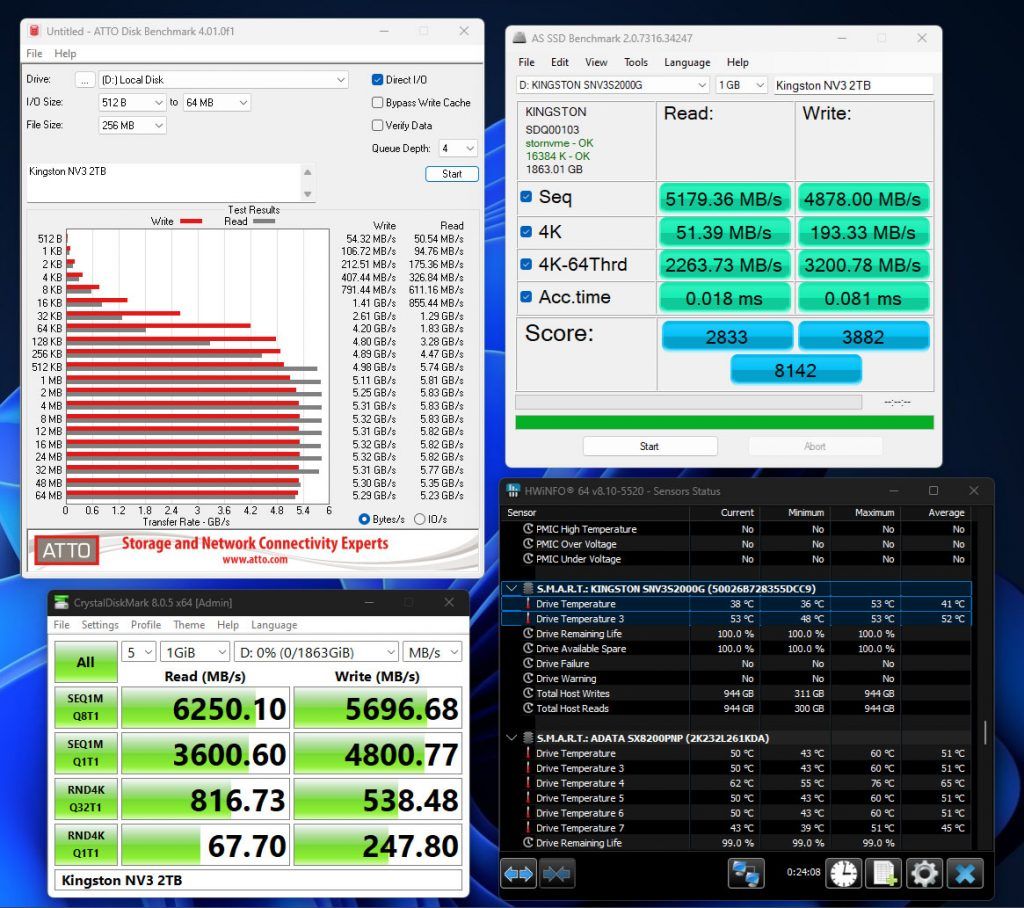Viewport: 1024px width, 908px height.
Task: Click the AS SSD Kingston NV3 2TB name field
Action: coord(853,85)
